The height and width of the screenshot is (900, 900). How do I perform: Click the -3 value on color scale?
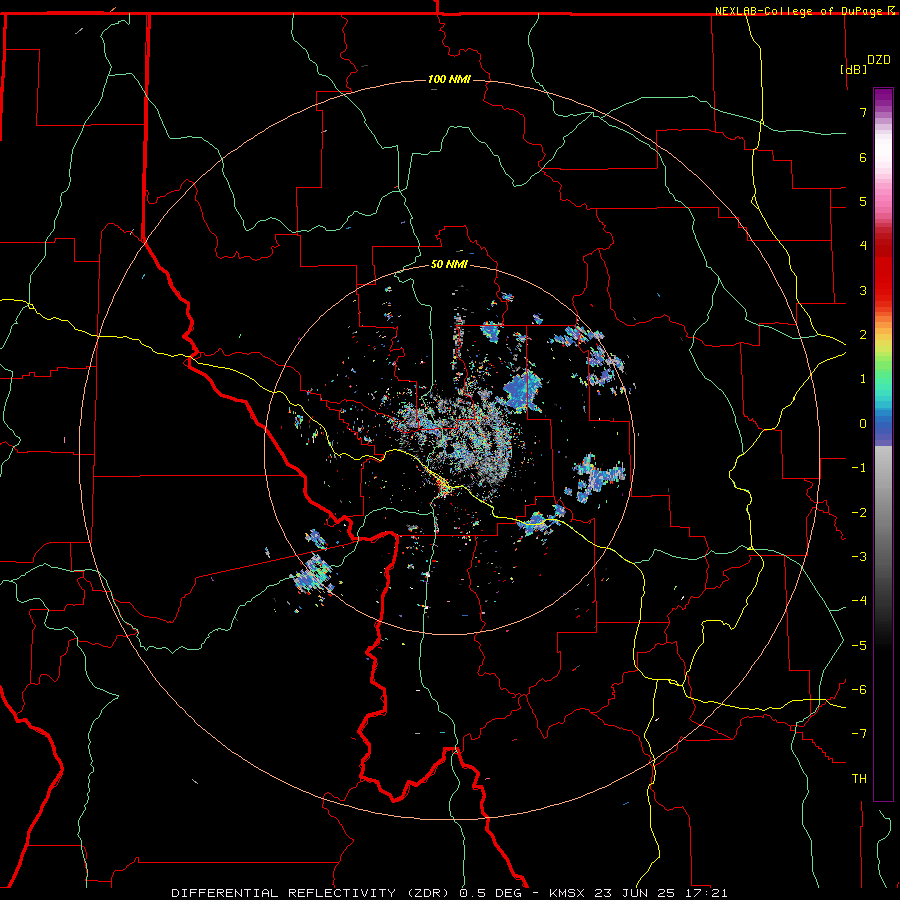tap(859, 556)
